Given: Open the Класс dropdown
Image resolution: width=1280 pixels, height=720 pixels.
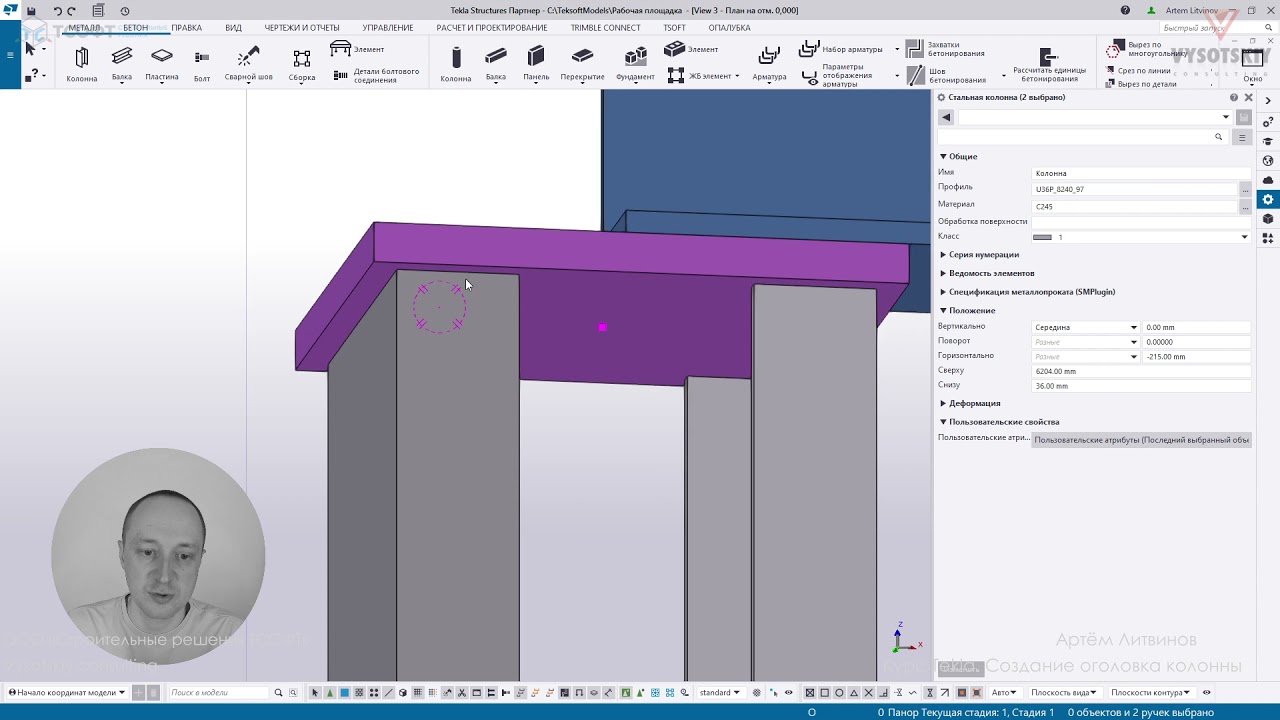Looking at the screenshot, I should pyautogui.click(x=1244, y=237).
